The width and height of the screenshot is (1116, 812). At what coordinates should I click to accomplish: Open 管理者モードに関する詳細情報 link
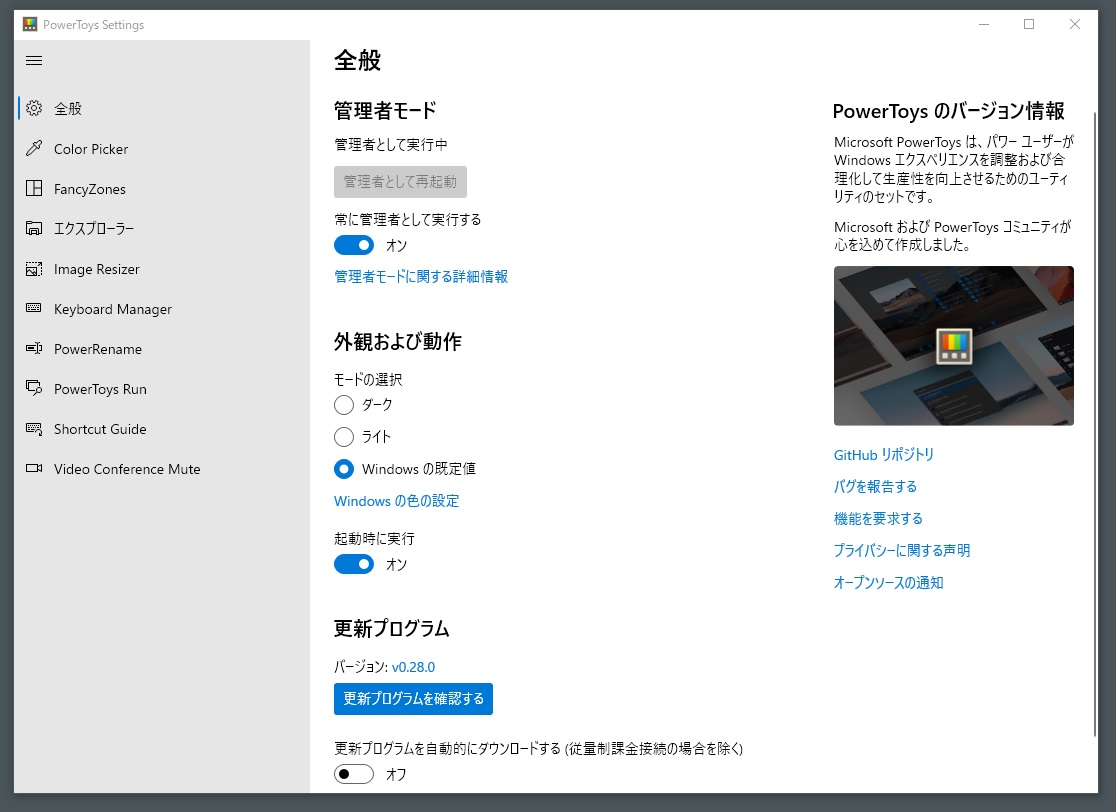point(421,276)
